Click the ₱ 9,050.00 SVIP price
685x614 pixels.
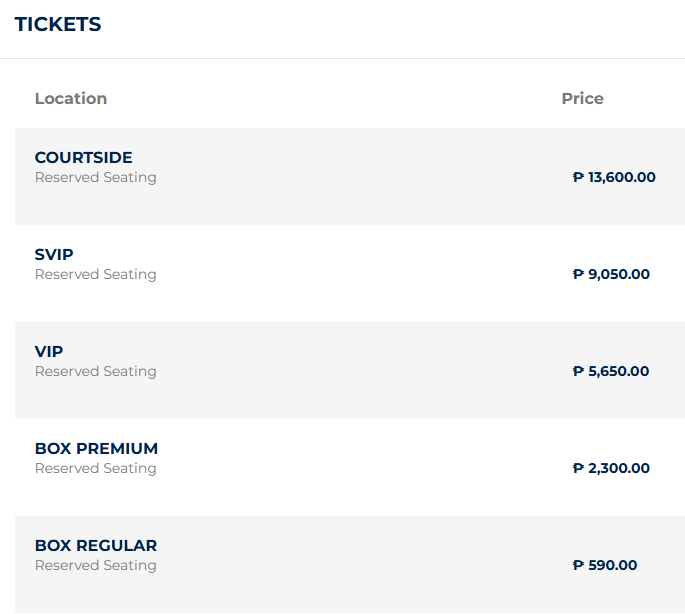(611, 274)
